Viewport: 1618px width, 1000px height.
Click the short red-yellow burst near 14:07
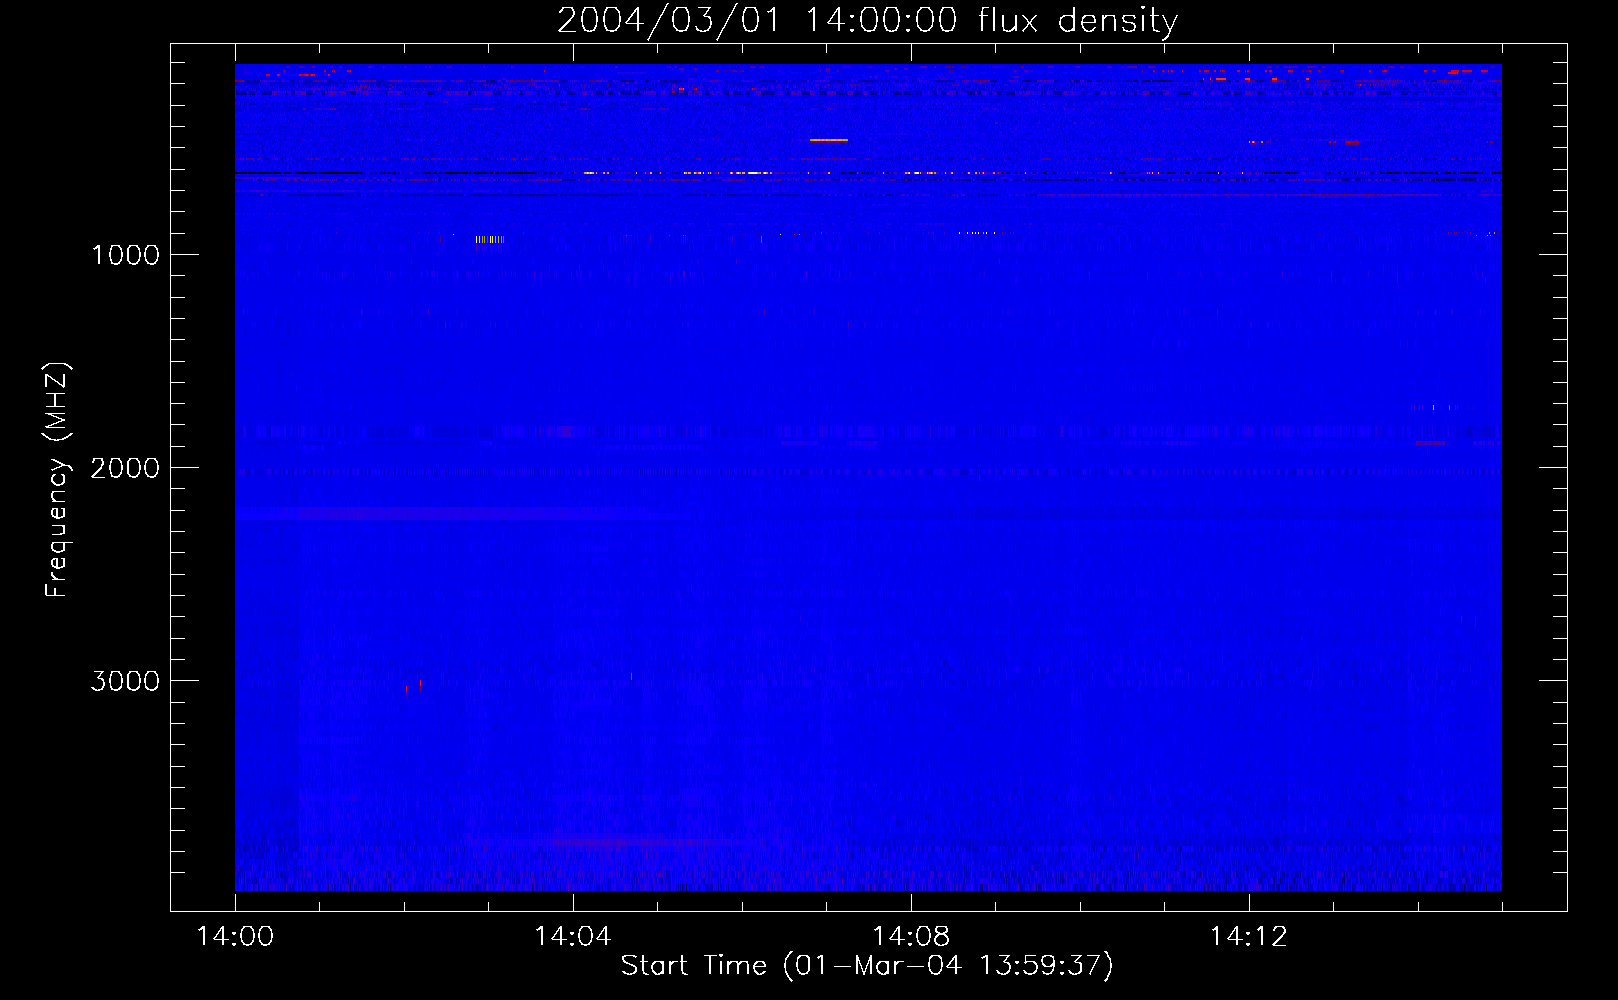829,140
